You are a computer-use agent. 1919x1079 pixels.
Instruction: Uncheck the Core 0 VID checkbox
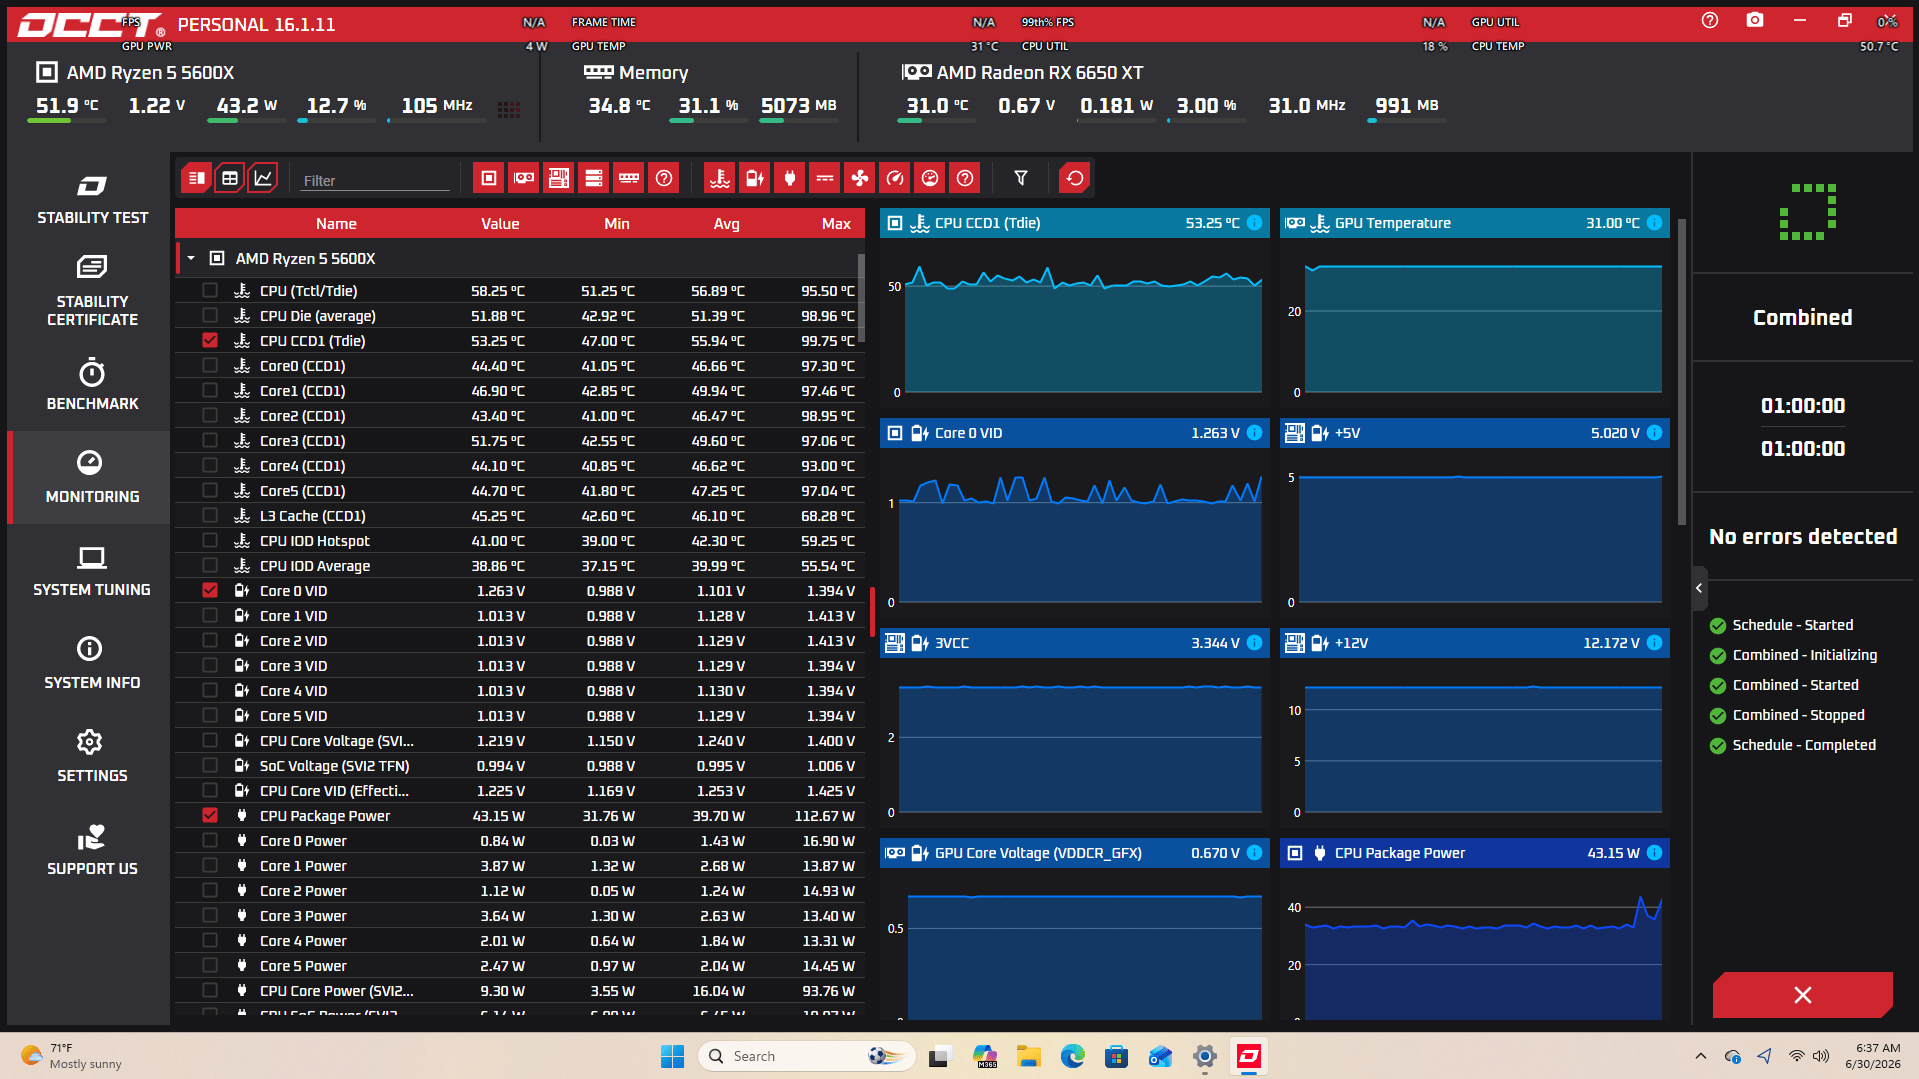pyautogui.click(x=210, y=590)
